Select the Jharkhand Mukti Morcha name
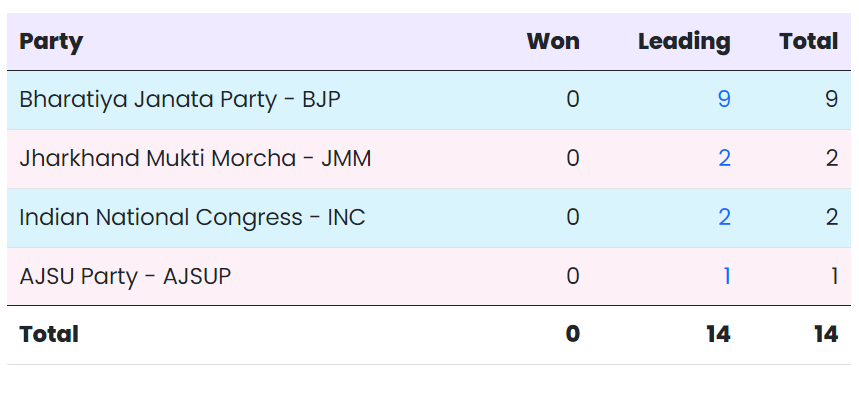This screenshot has width=859, height=406. [195, 159]
